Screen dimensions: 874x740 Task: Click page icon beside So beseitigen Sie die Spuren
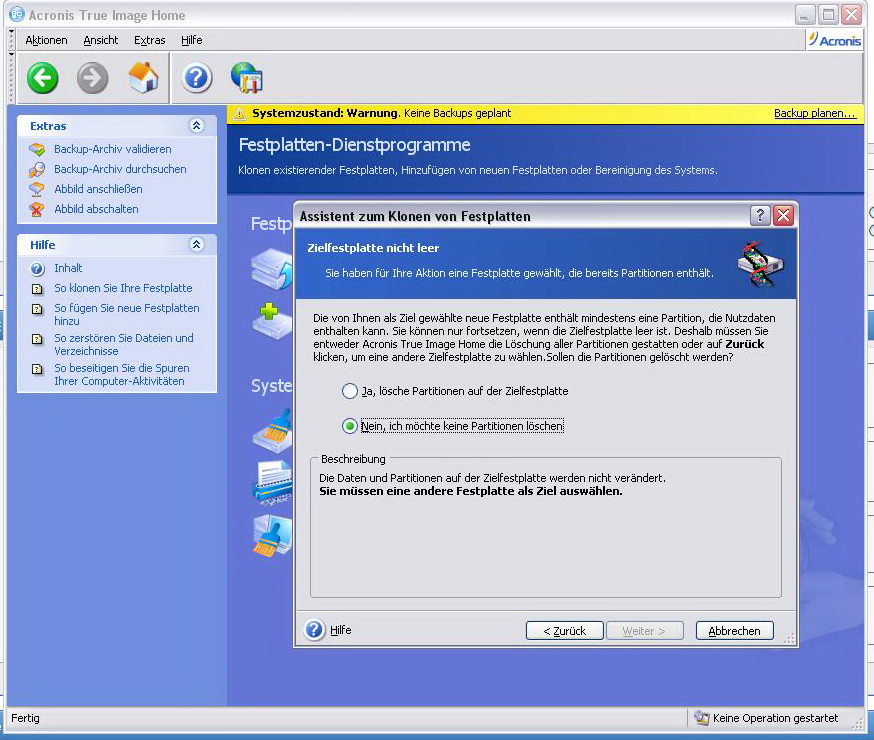pyautogui.click(x=37, y=369)
